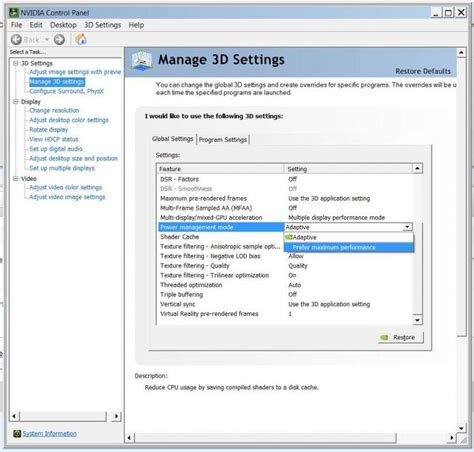Open Adjust video image settings
The width and height of the screenshot is (474, 452).
67,197
